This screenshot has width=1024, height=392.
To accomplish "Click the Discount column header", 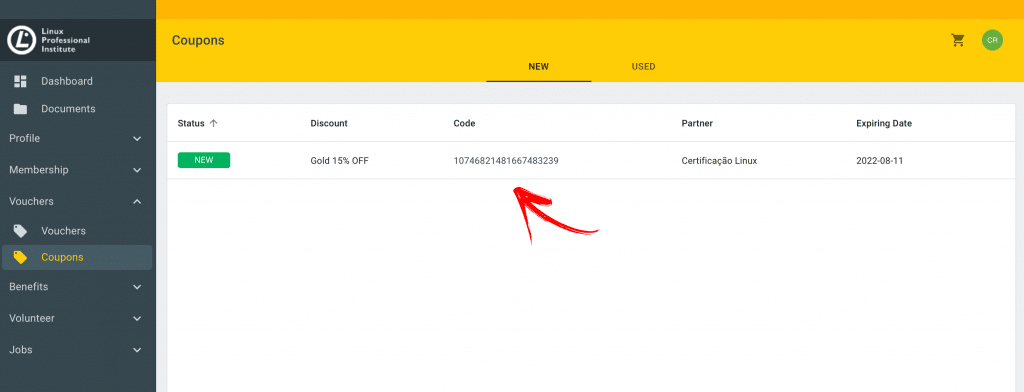I will (x=329, y=123).
